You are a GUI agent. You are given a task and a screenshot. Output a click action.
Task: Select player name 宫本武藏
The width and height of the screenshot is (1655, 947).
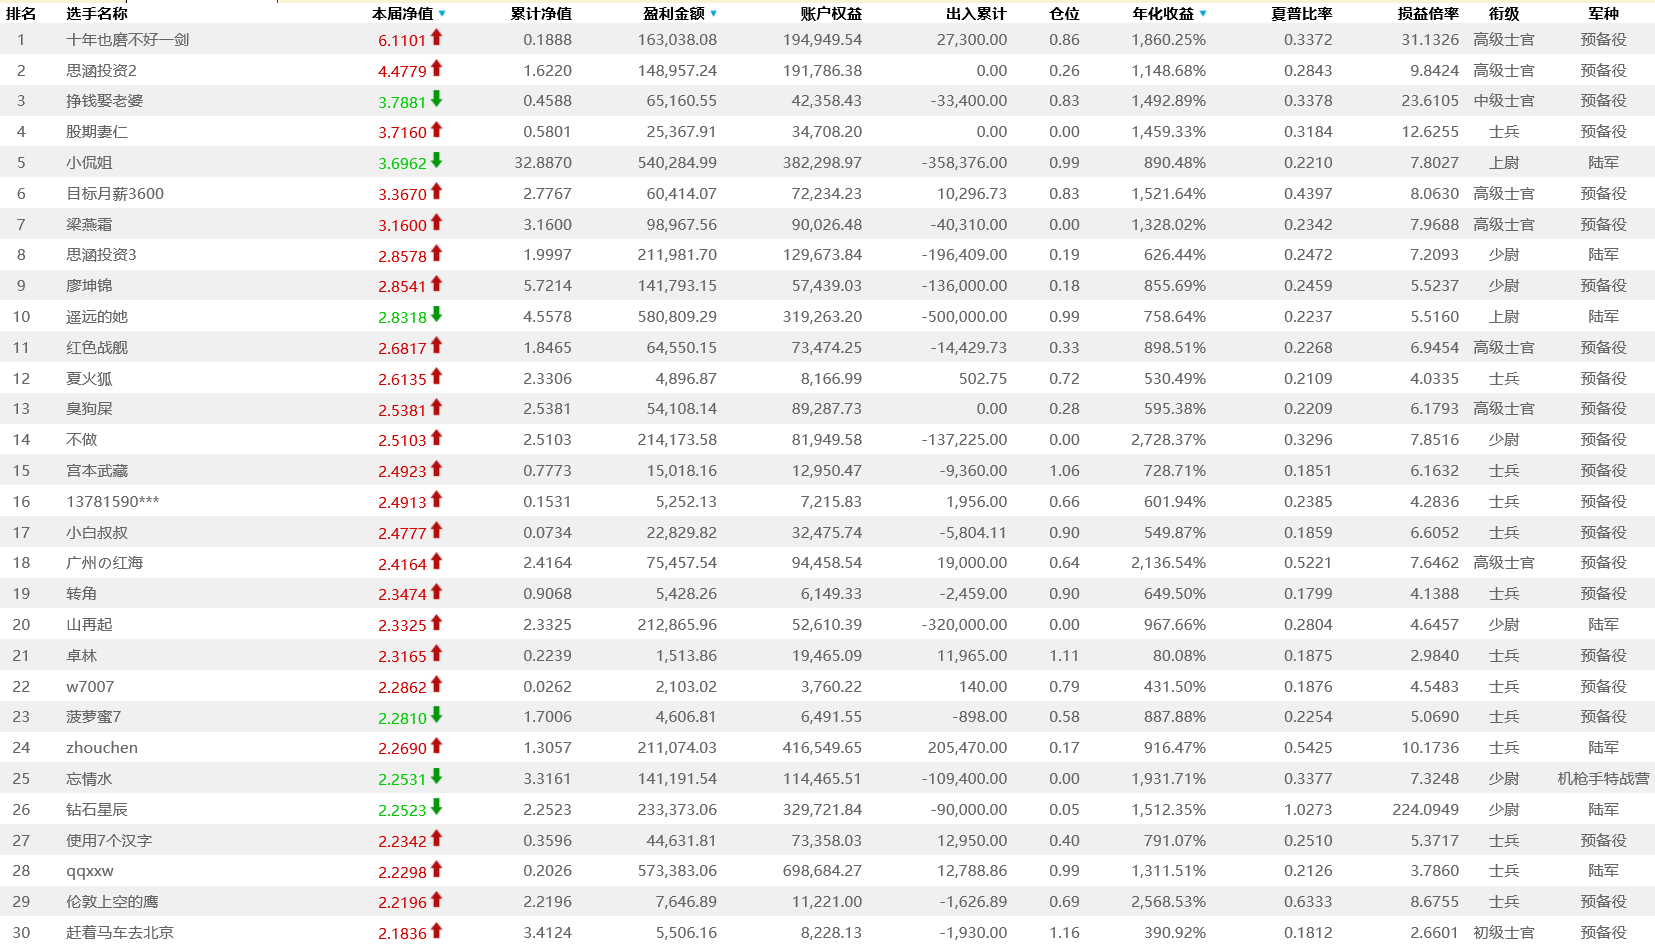click(97, 471)
